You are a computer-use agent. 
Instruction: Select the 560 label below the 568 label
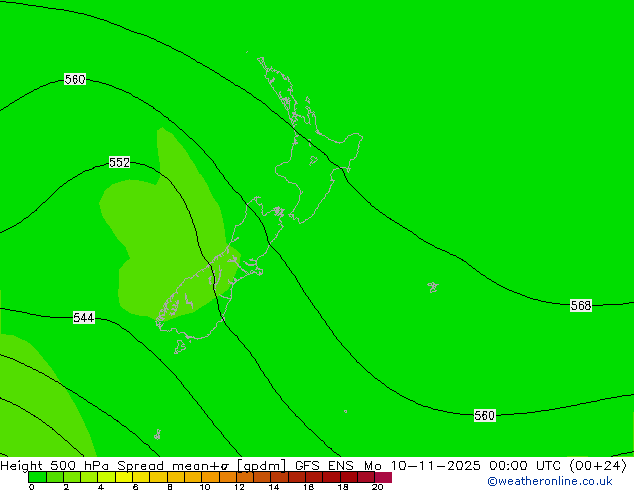point(484,416)
